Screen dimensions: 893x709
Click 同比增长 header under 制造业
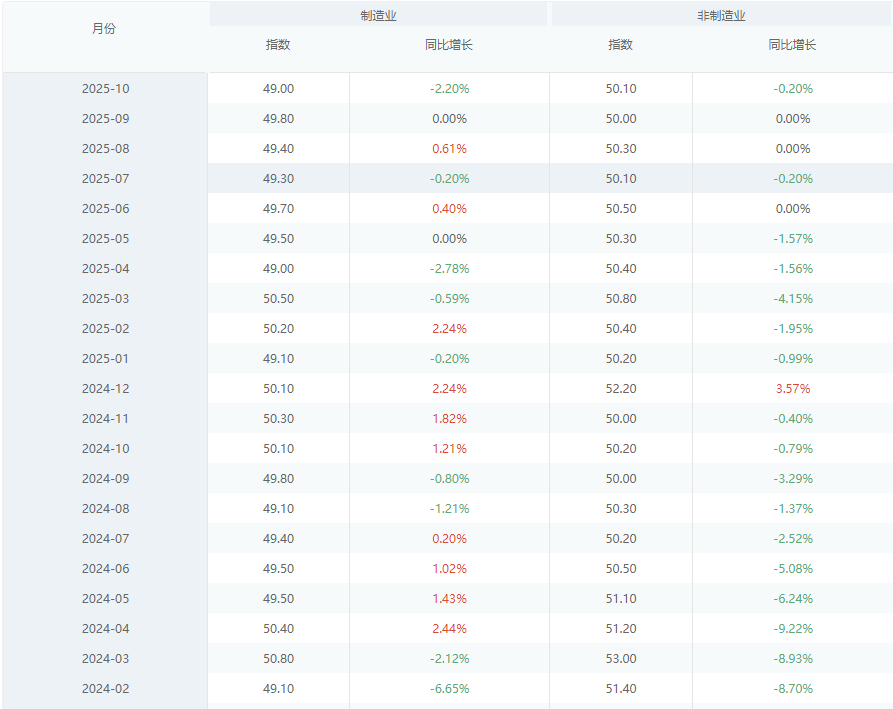tap(449, 45)
